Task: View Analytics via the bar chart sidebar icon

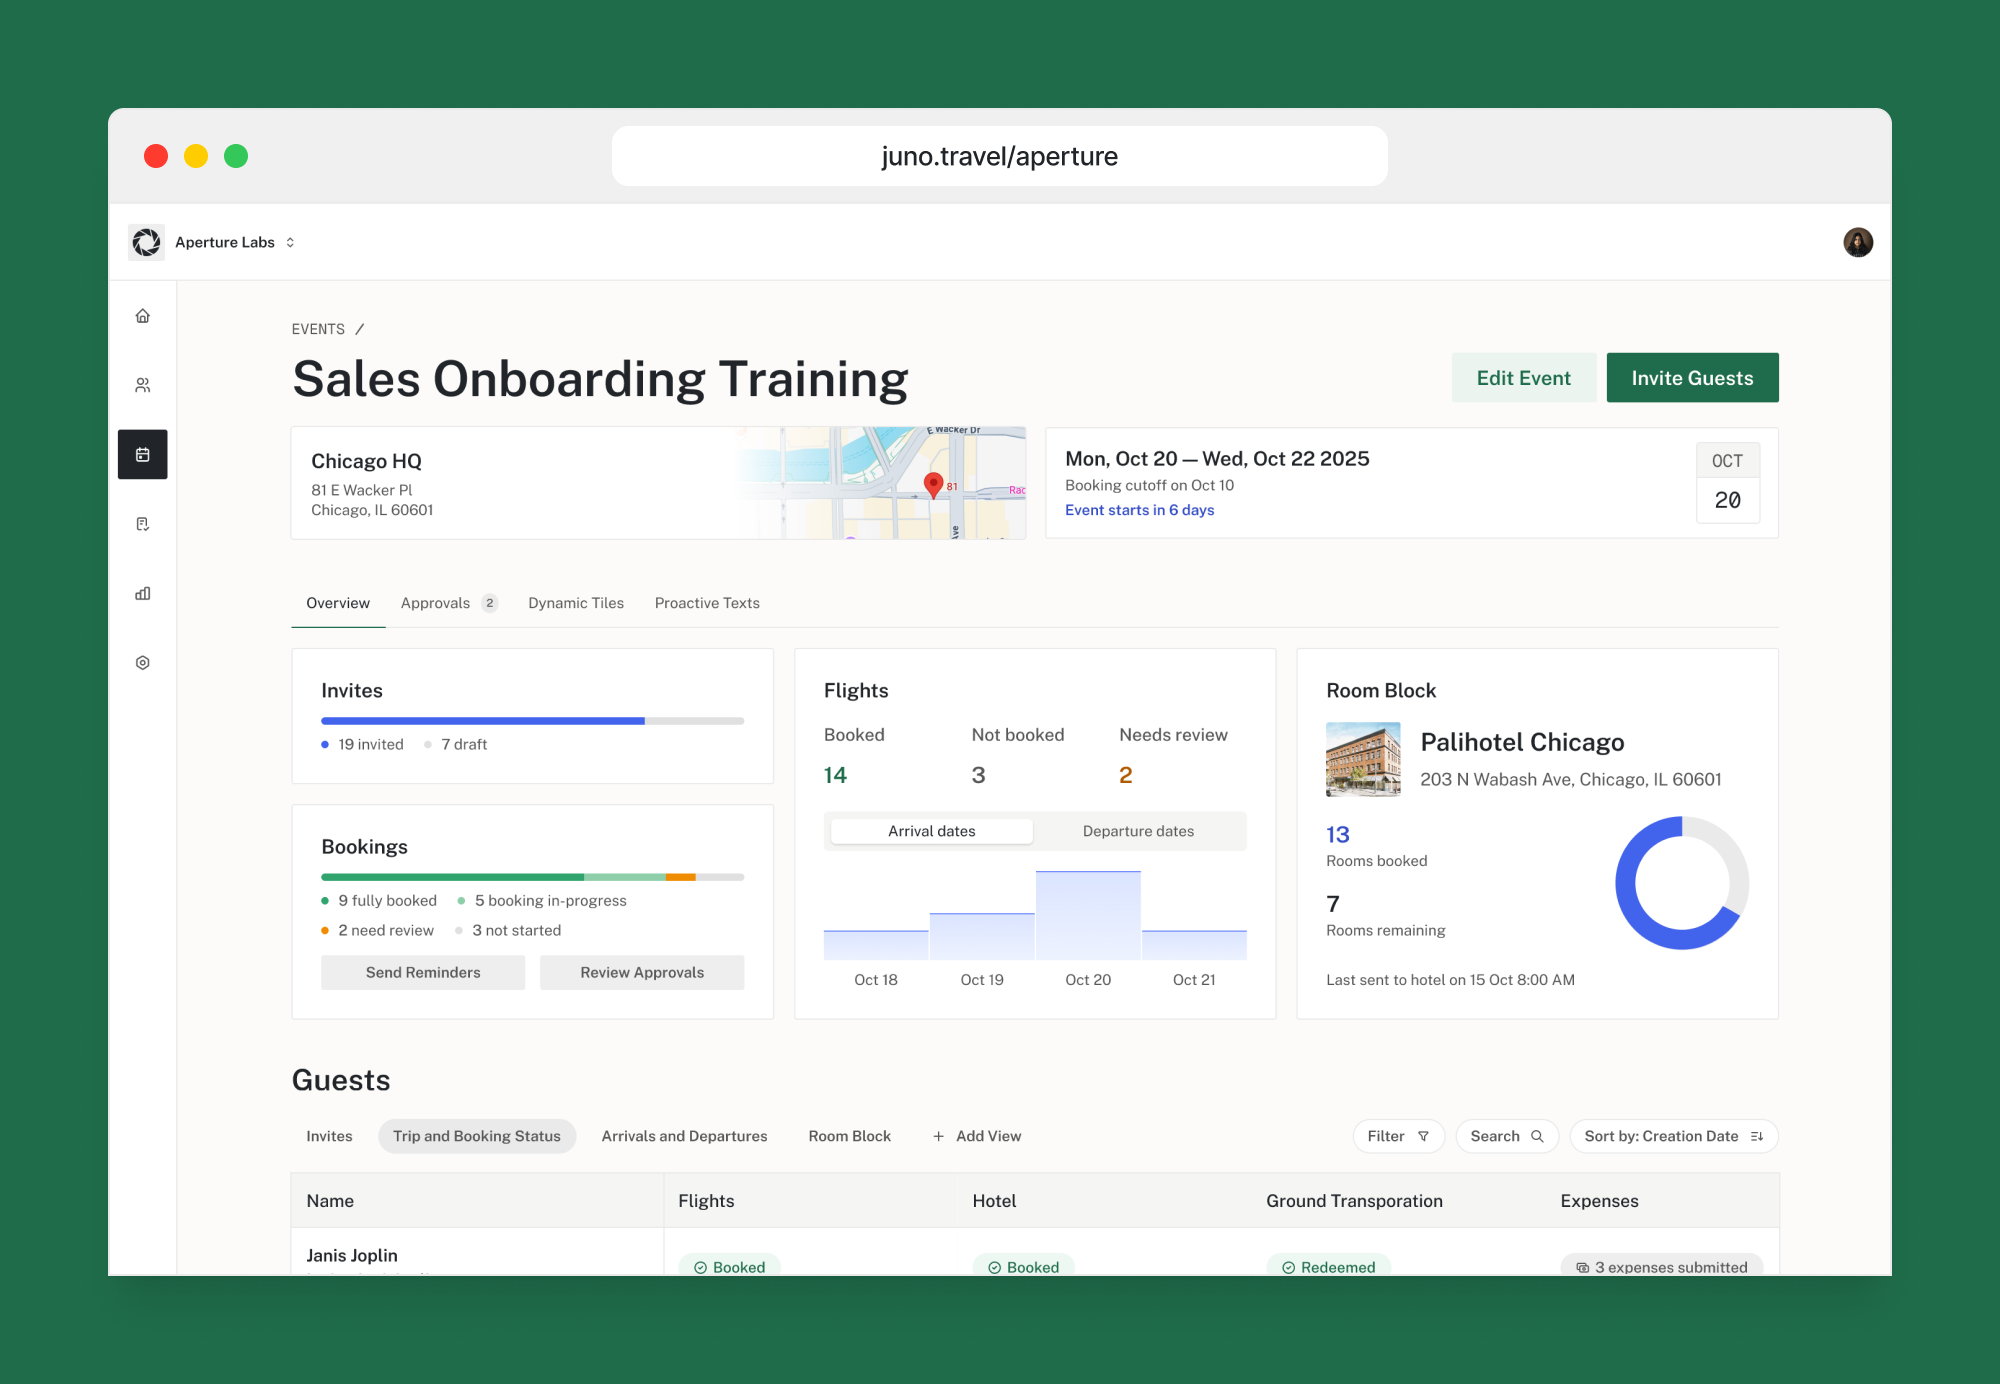Action: tap(143, 592)
